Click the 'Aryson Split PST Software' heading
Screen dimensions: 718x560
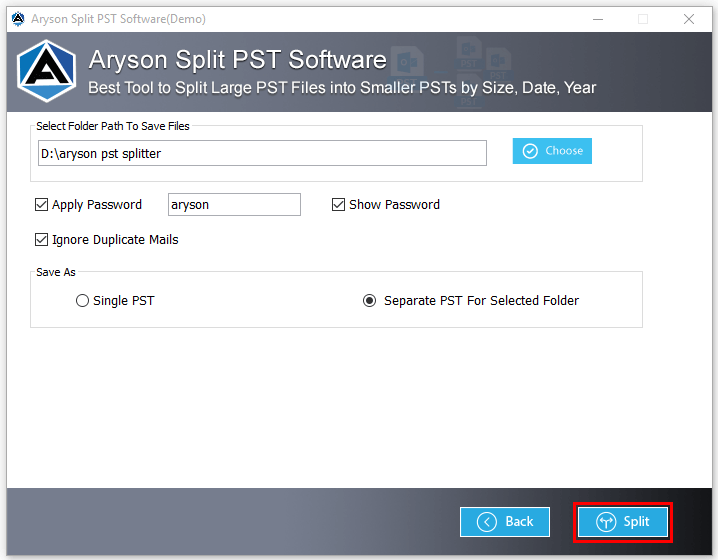point(238,60)
